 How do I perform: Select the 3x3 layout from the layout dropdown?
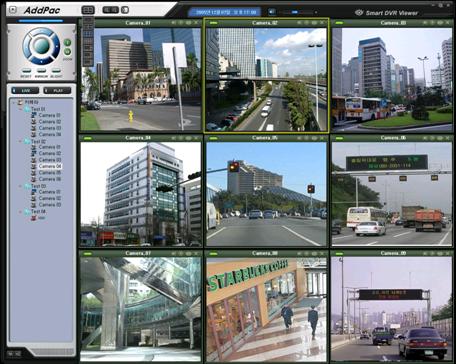[88, 34]
